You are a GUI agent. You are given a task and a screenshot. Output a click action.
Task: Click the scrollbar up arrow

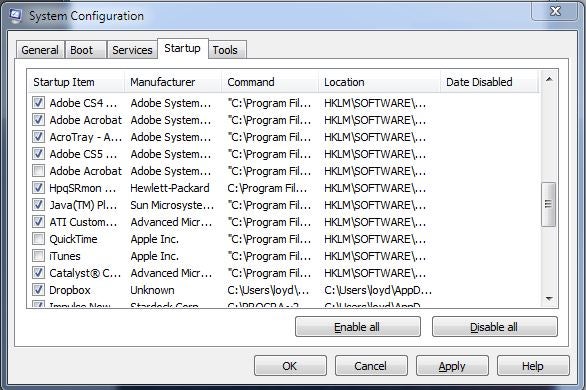[x=549, y=79]
